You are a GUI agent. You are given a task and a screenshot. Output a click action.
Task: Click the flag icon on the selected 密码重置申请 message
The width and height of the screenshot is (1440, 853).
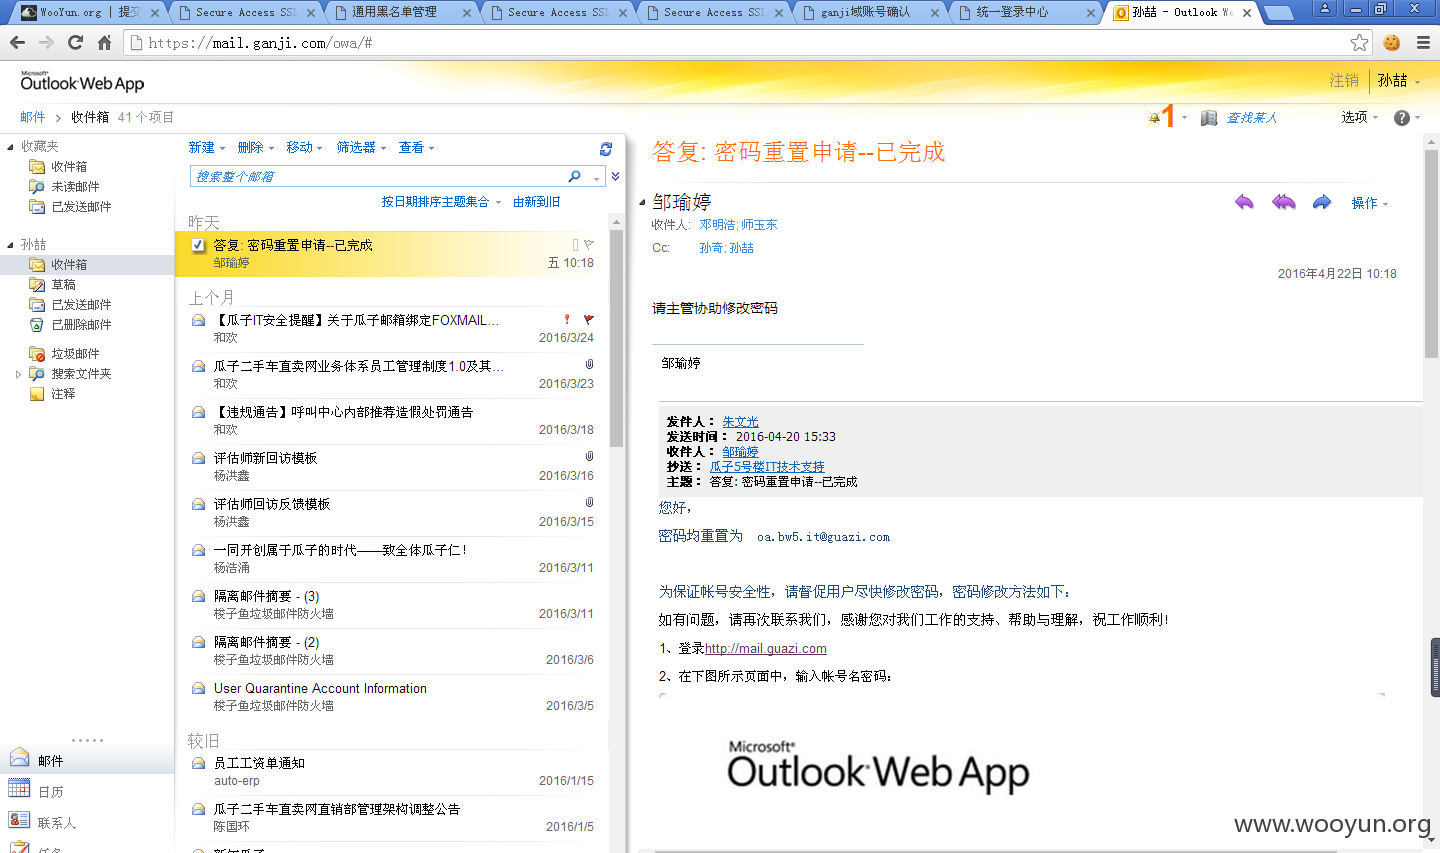pos(589,244)
